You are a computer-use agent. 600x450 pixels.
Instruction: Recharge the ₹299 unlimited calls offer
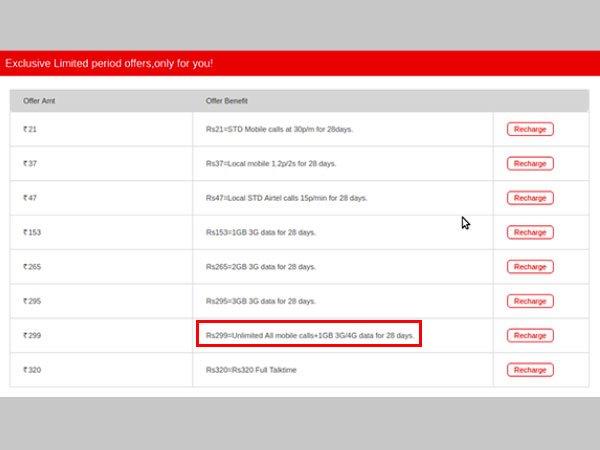click(530, 335)
